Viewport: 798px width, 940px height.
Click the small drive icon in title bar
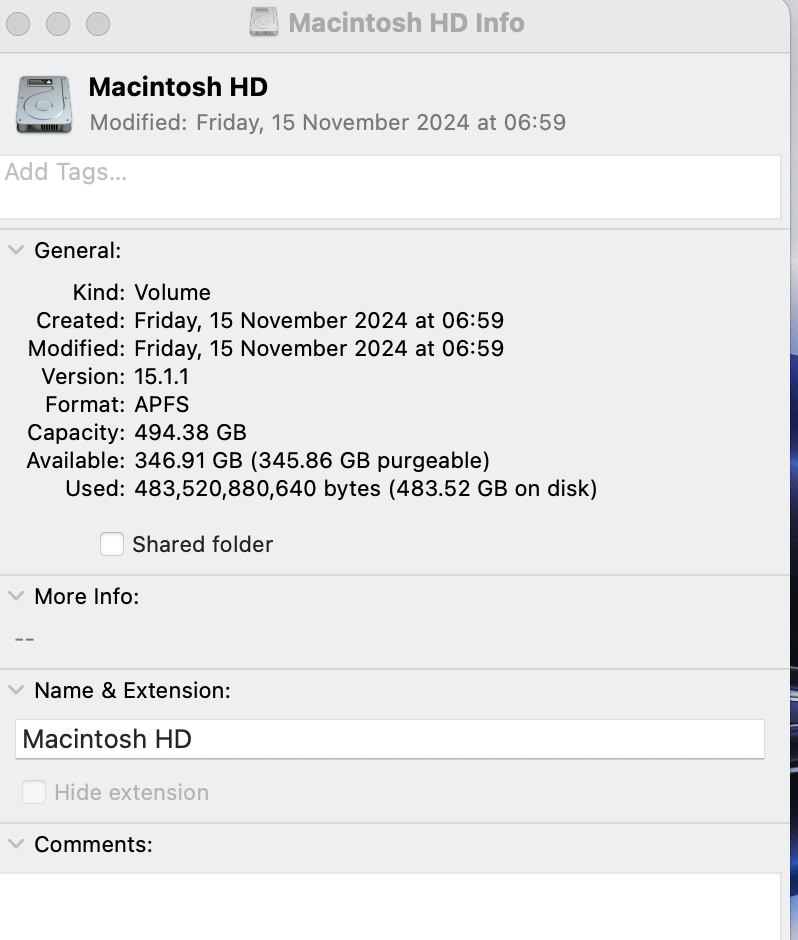click(x=264, y=22)
